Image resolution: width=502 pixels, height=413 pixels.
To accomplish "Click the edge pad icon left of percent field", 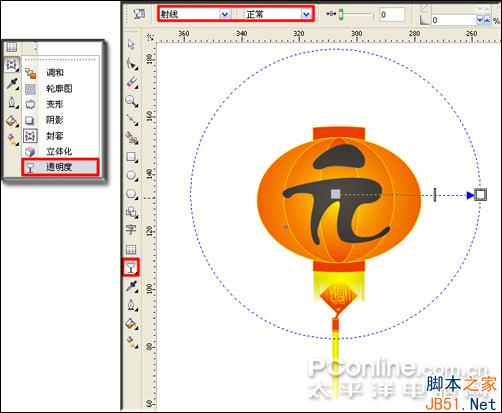I will (424, 20).
